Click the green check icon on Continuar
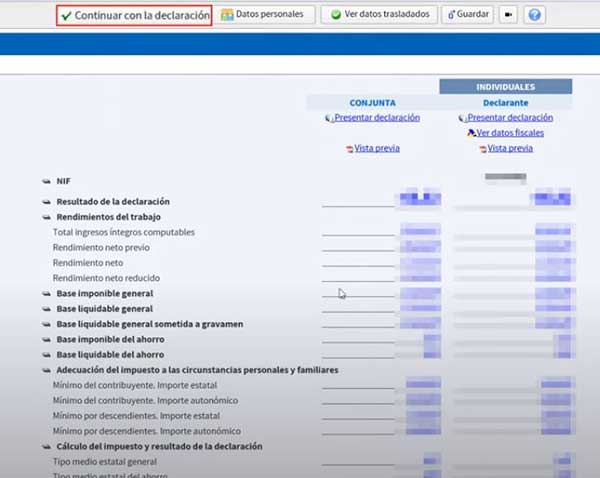Screen dimensions: 600x478 pos(66,16)
